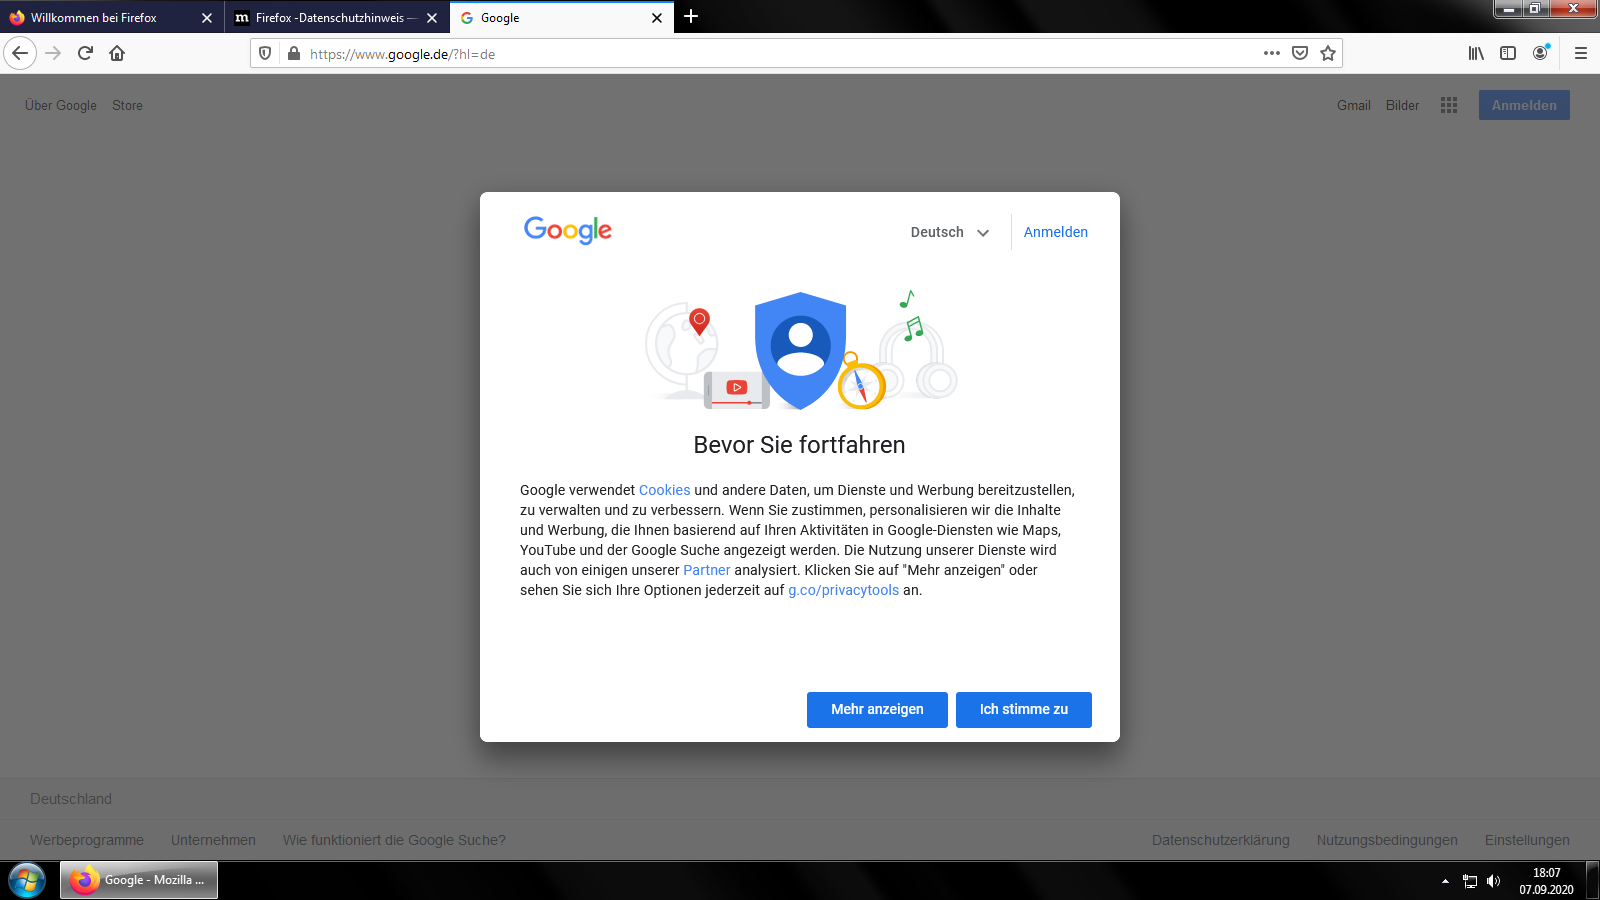Go to the Firefox home page
Image resolution: width=1600 pixels, height=900 pixels.
coord(117,53)
